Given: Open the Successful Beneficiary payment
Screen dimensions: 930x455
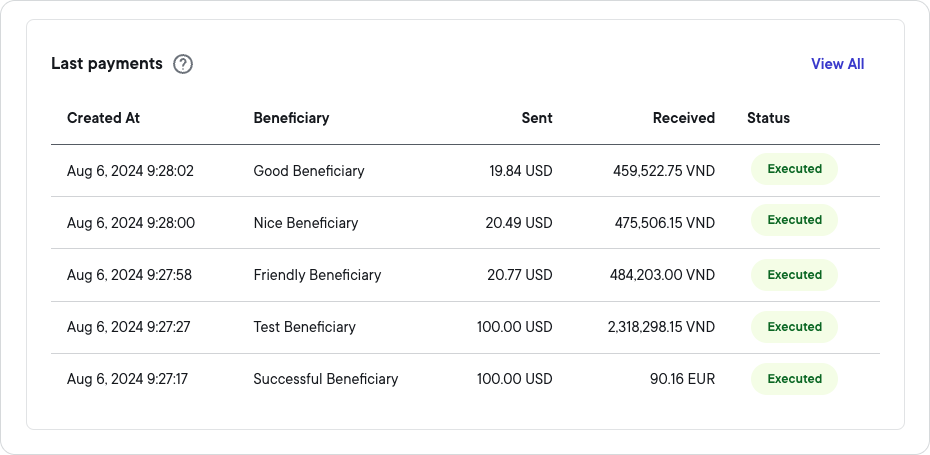Looking at the screenshot, I should 325,379.
